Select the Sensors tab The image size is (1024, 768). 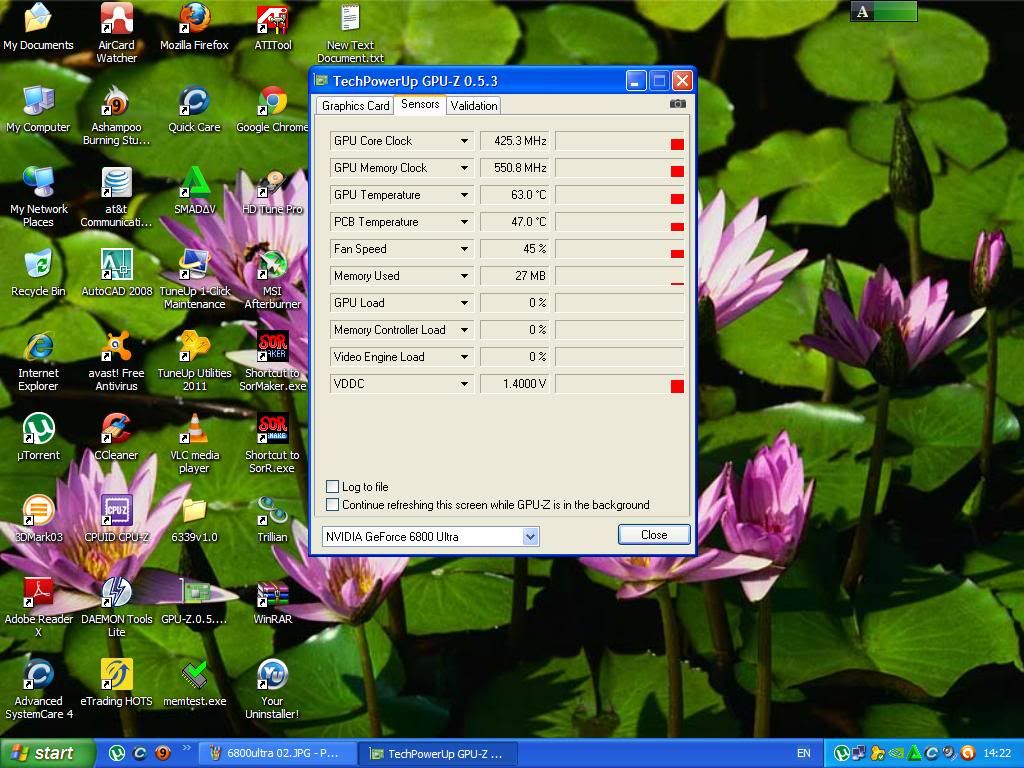pos(420,104)
